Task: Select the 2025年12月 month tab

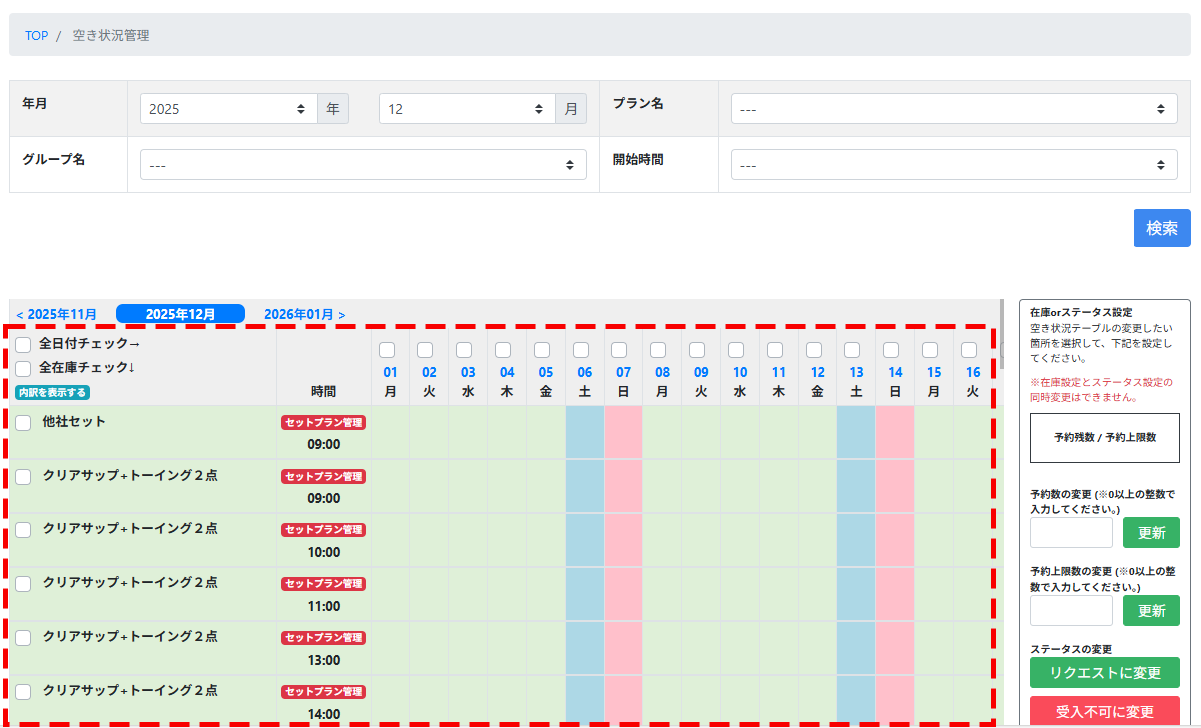Action: 180,314
